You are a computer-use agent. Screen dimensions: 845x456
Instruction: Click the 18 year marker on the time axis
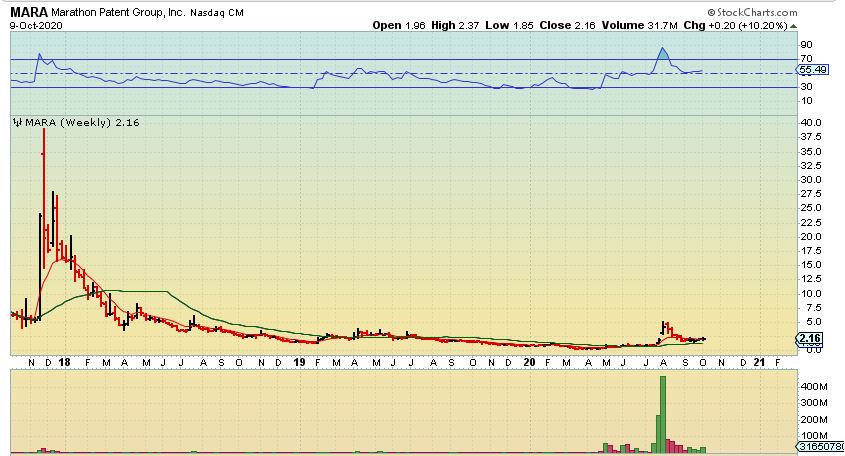click(64, 362)
